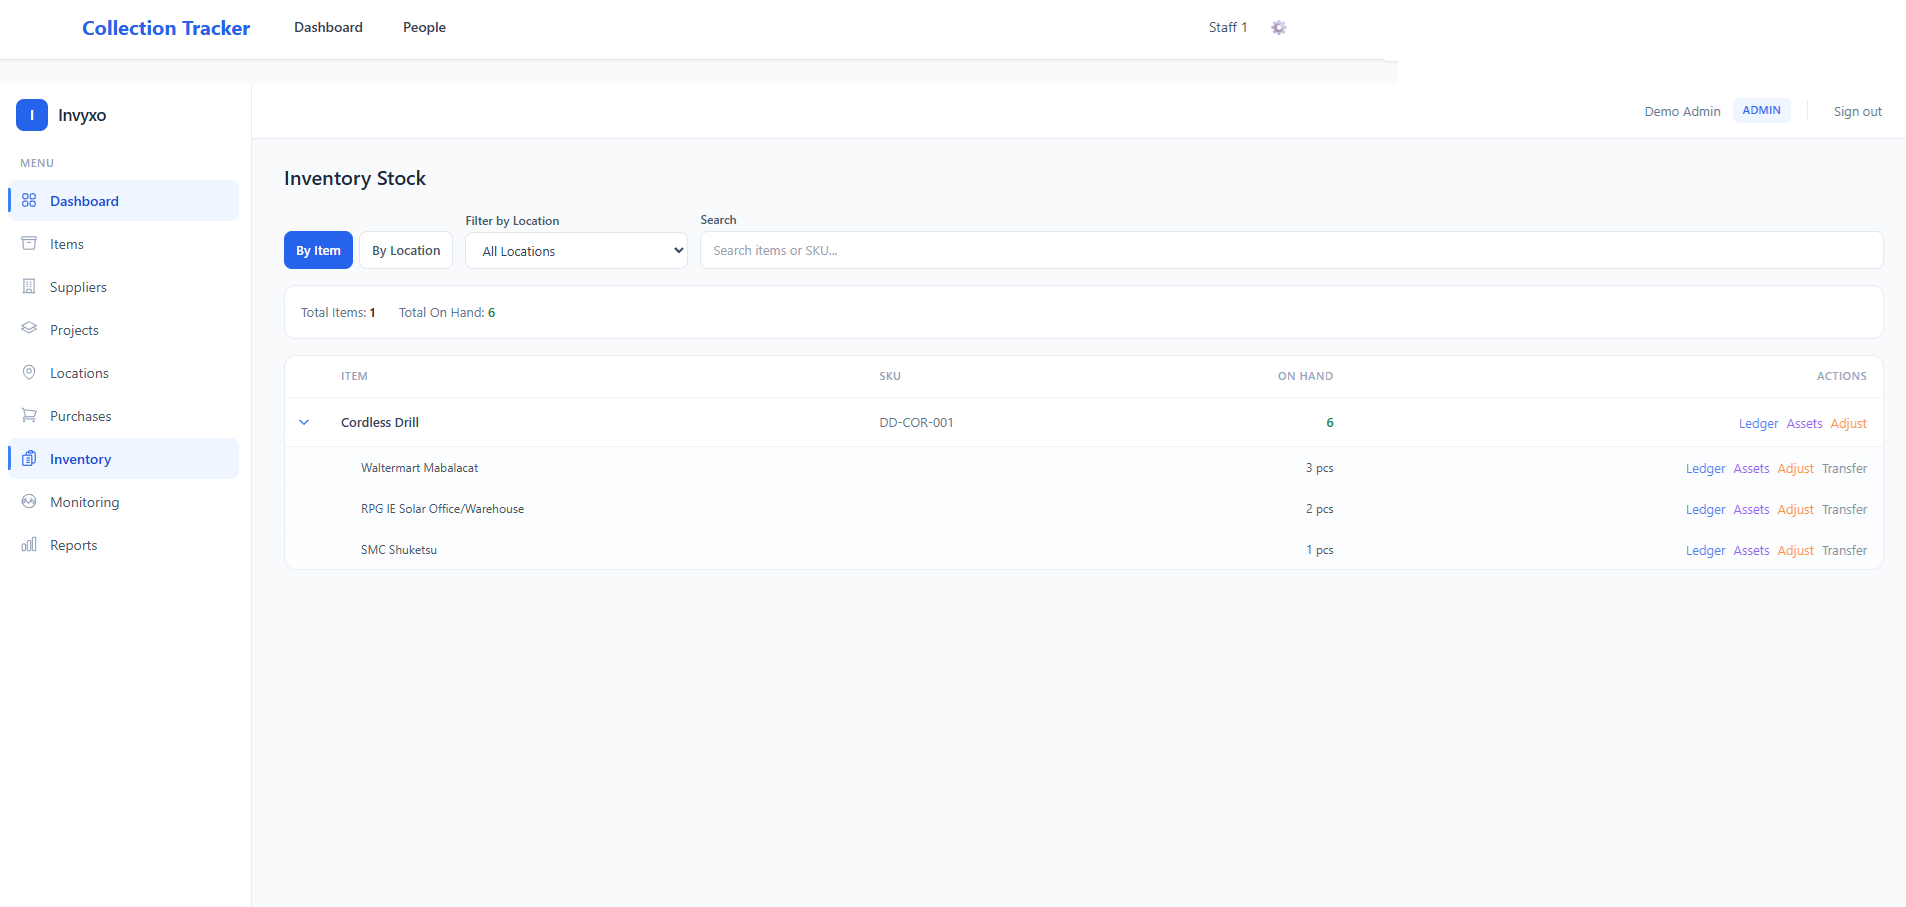
Task: Click the Total Items: 1 summary
Action: point(338,312)
